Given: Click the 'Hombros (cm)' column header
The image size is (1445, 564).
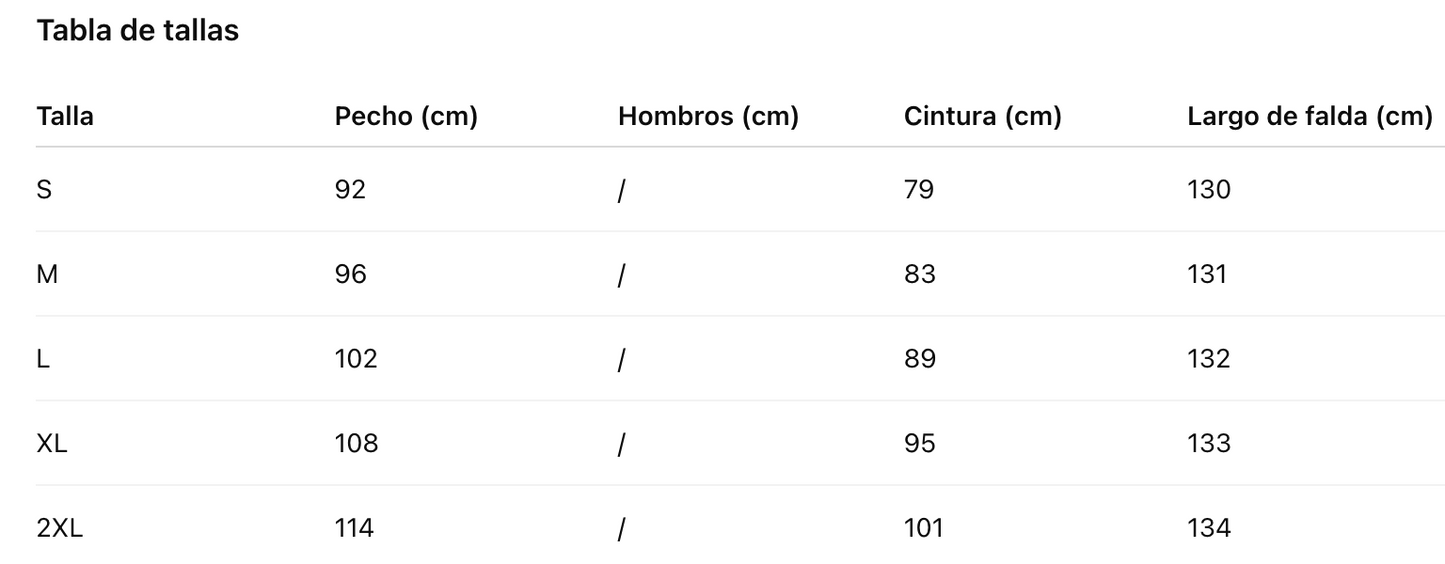Looking at the screenshot, I should click(x=708, y=117).
